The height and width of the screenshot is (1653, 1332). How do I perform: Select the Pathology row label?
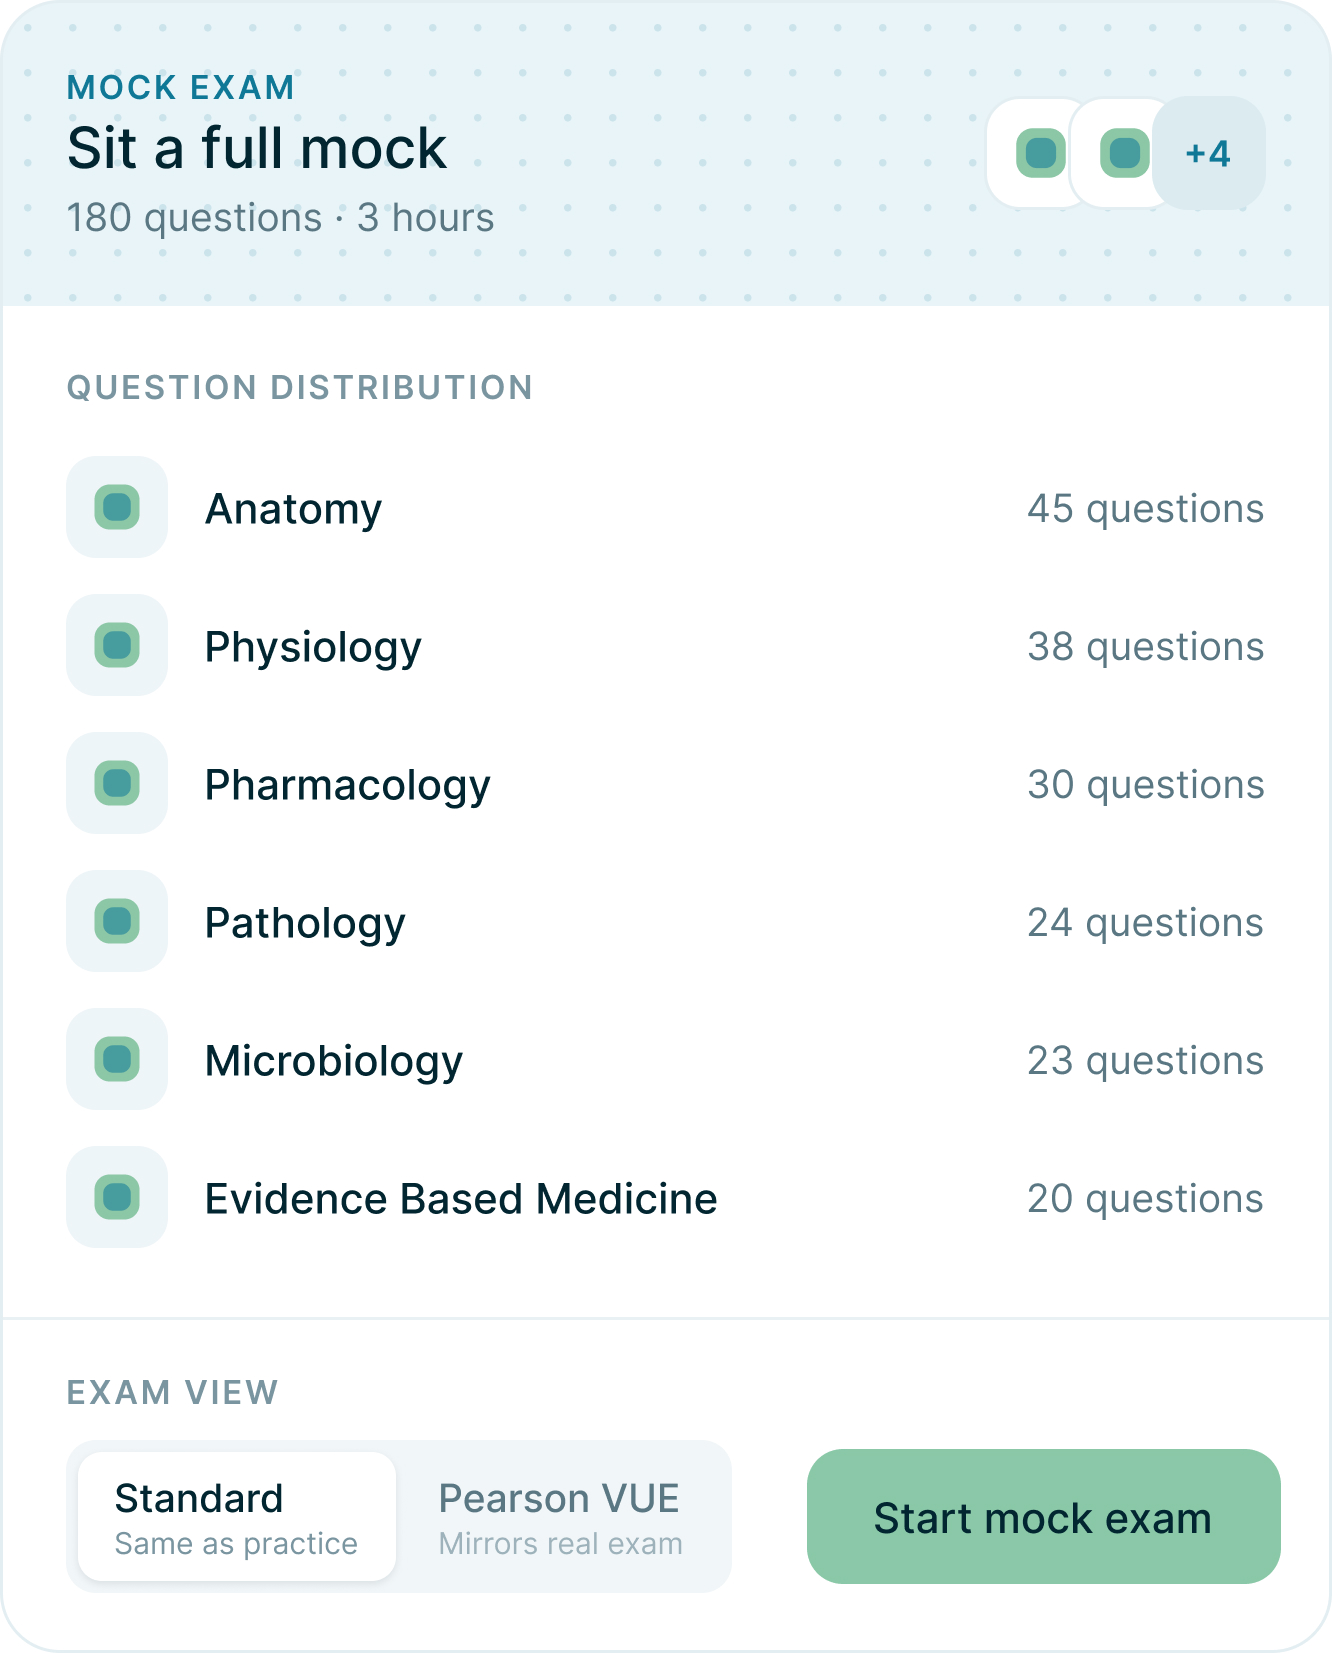pos(305,923)
